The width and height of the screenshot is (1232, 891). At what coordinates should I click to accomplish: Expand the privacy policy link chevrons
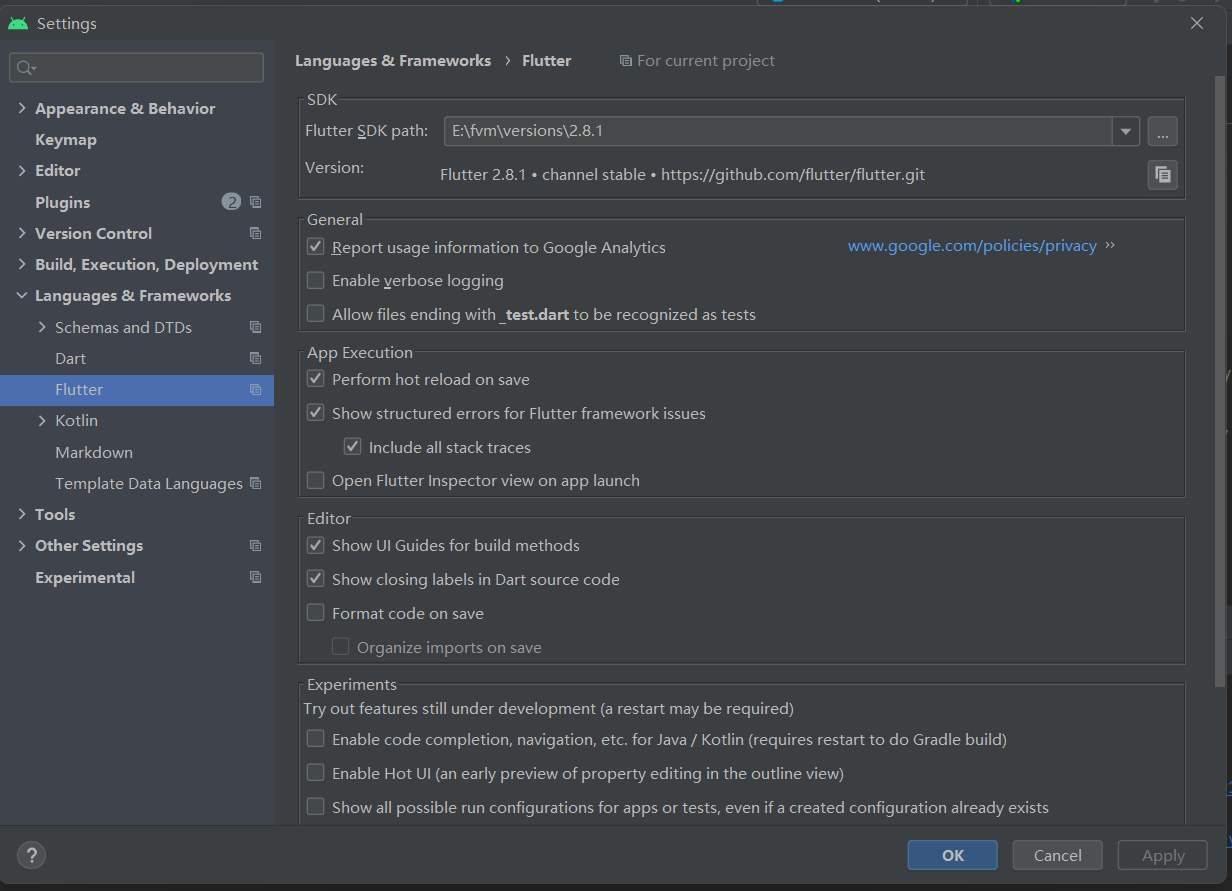(1110, 245)
